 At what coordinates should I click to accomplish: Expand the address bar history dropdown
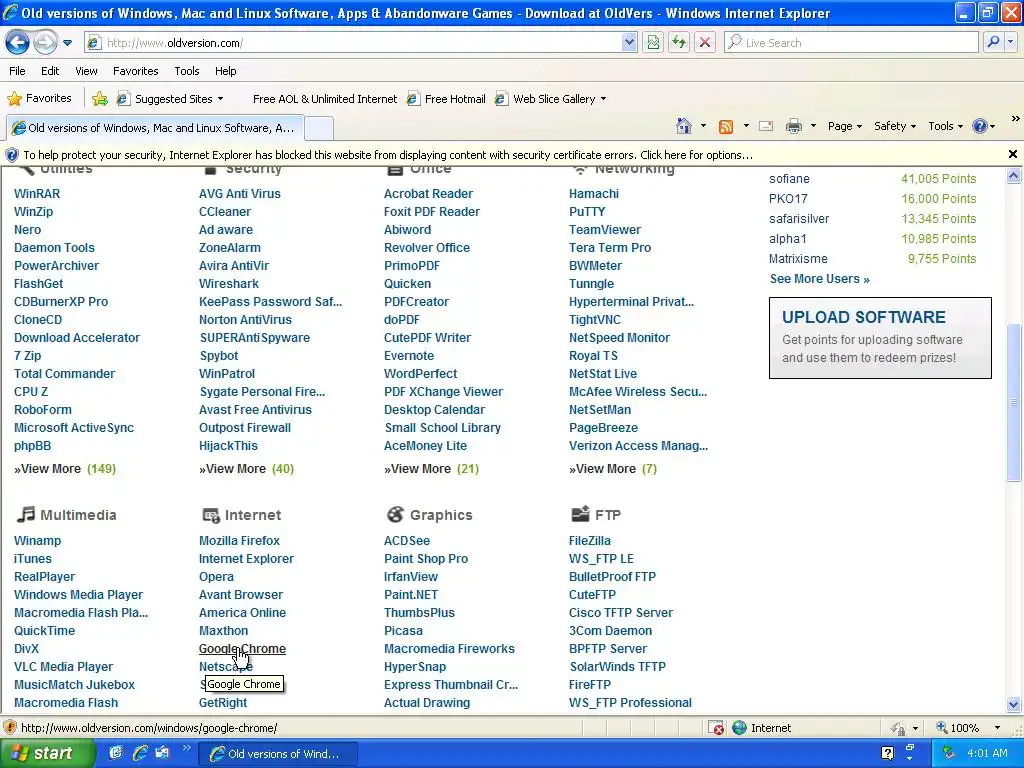pyautogui.click(x=629, y=43)
